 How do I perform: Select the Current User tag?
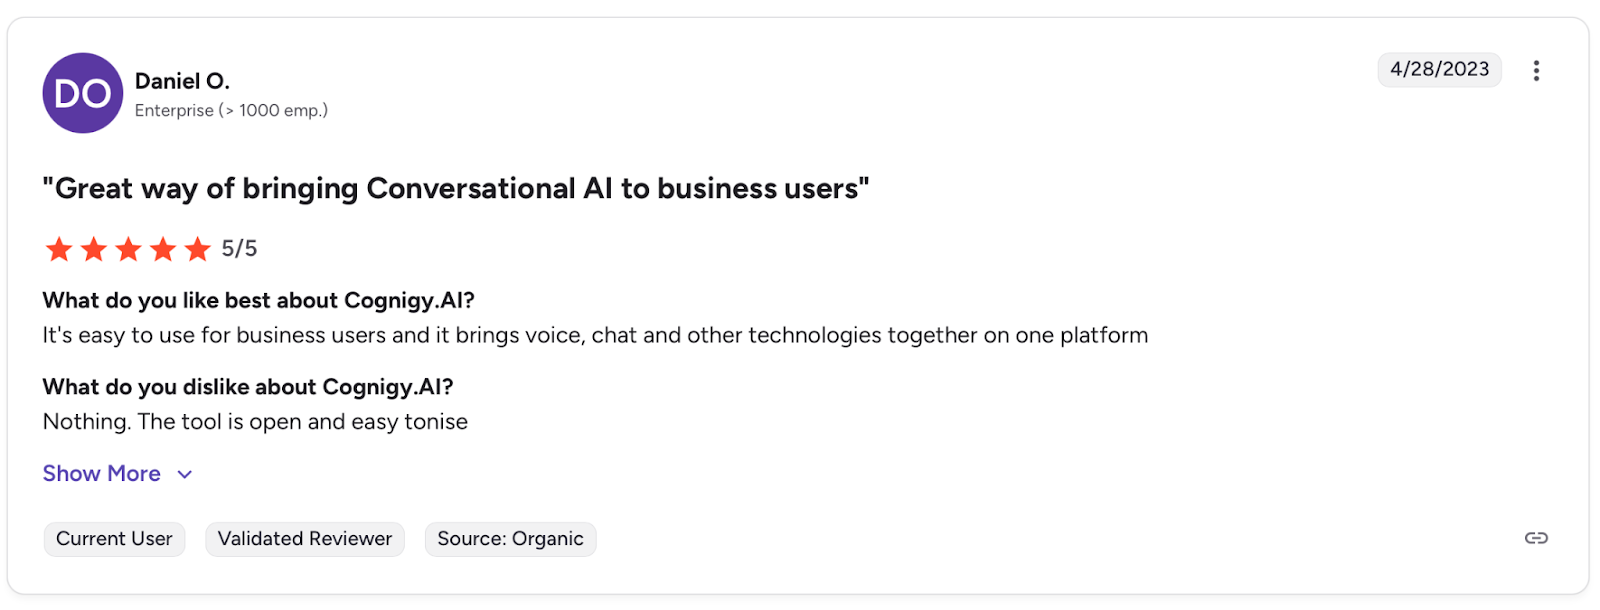coord(114,539)
